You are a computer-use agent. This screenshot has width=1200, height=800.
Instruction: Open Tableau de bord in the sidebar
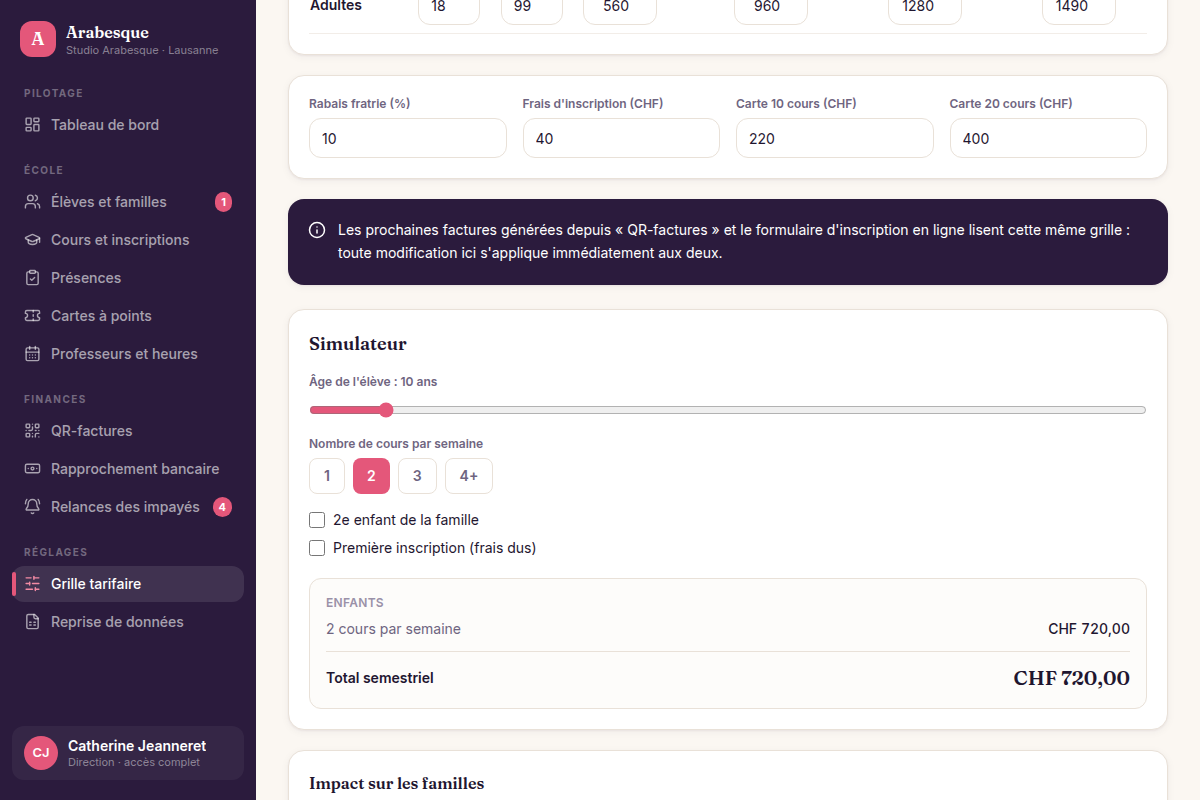point(128,125)
